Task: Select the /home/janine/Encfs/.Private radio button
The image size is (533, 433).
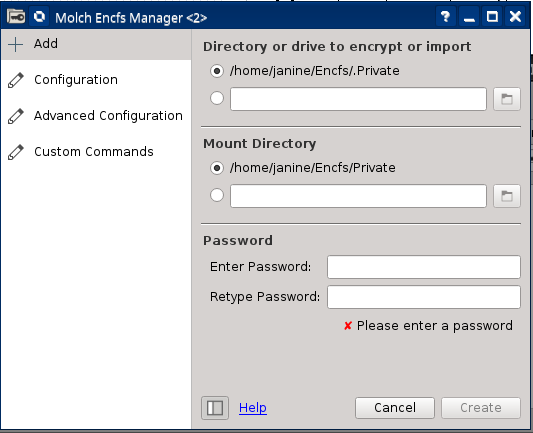Action: (x=217, y=71)
